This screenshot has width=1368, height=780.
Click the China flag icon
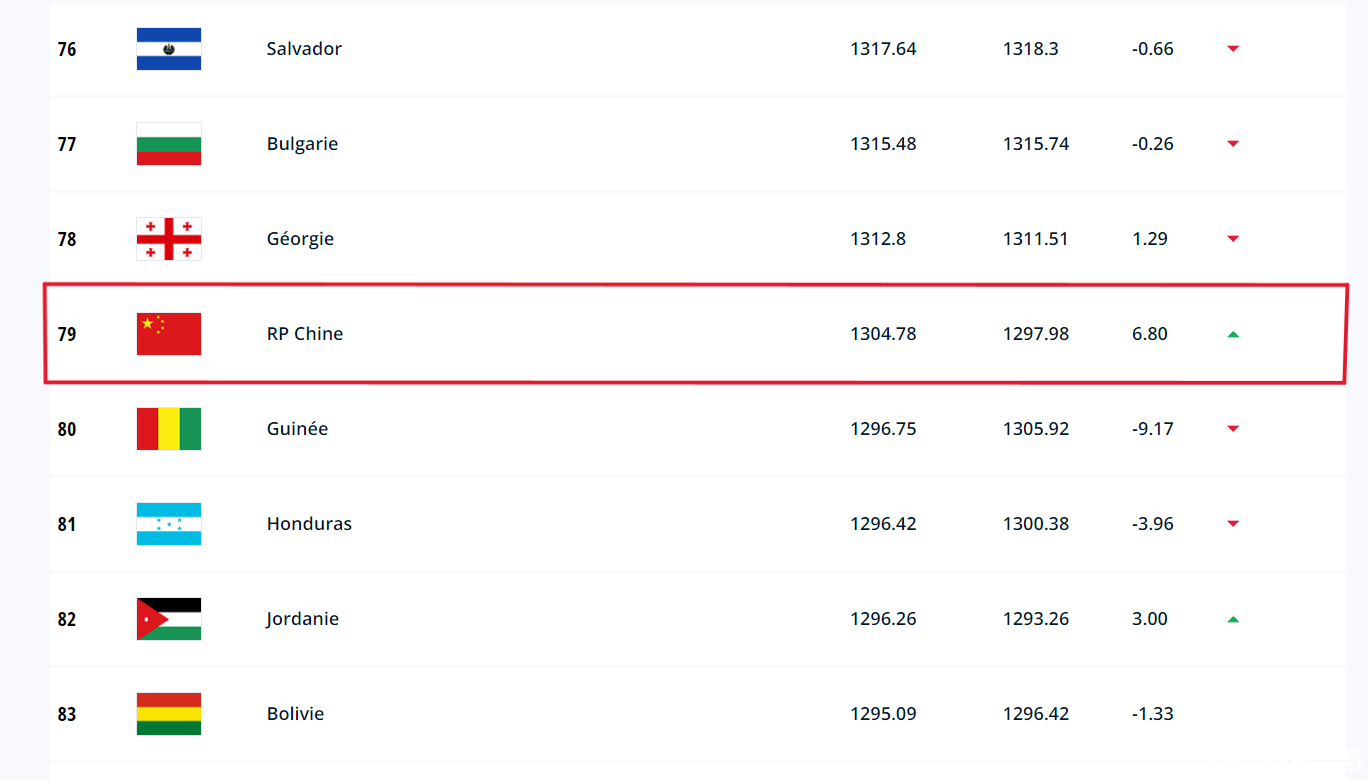coord(169,334)
